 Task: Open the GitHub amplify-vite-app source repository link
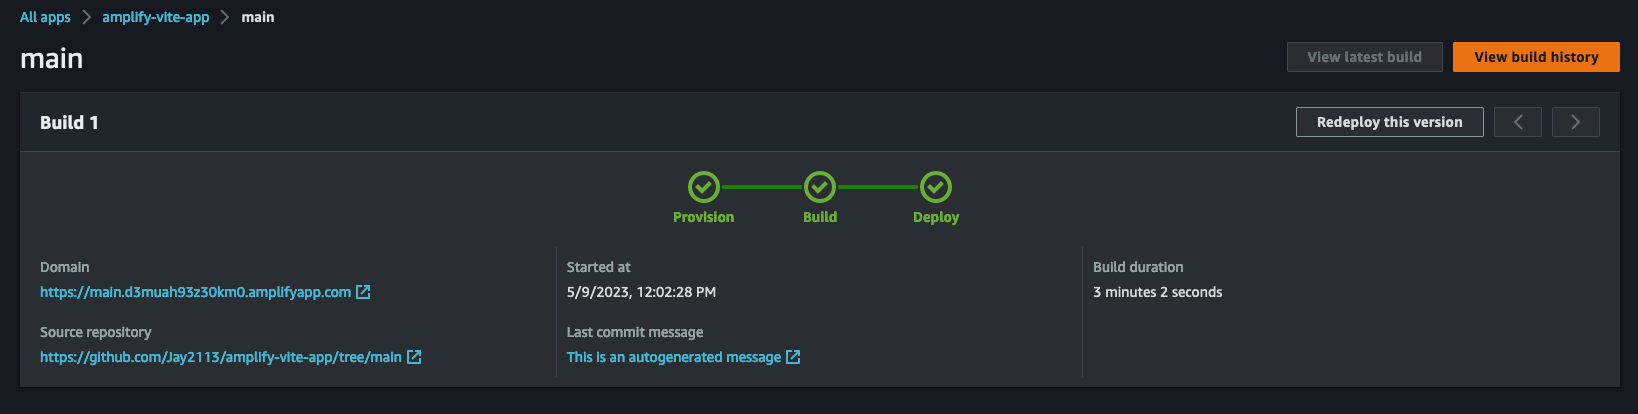click(x=221, y=357)
